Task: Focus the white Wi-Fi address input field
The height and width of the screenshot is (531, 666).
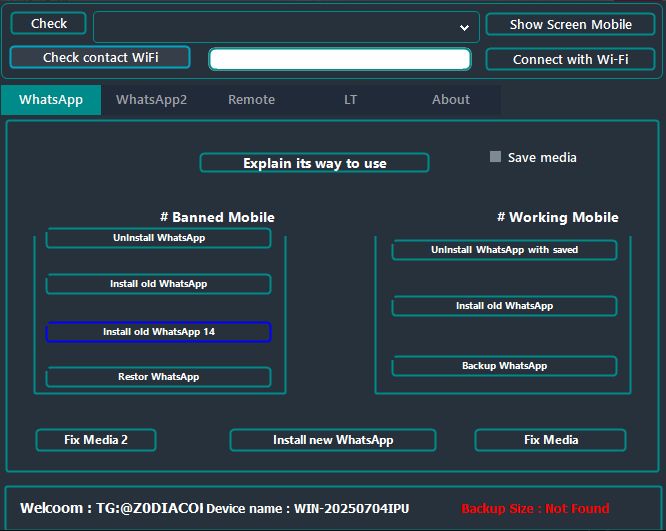Action: [339, 59]
